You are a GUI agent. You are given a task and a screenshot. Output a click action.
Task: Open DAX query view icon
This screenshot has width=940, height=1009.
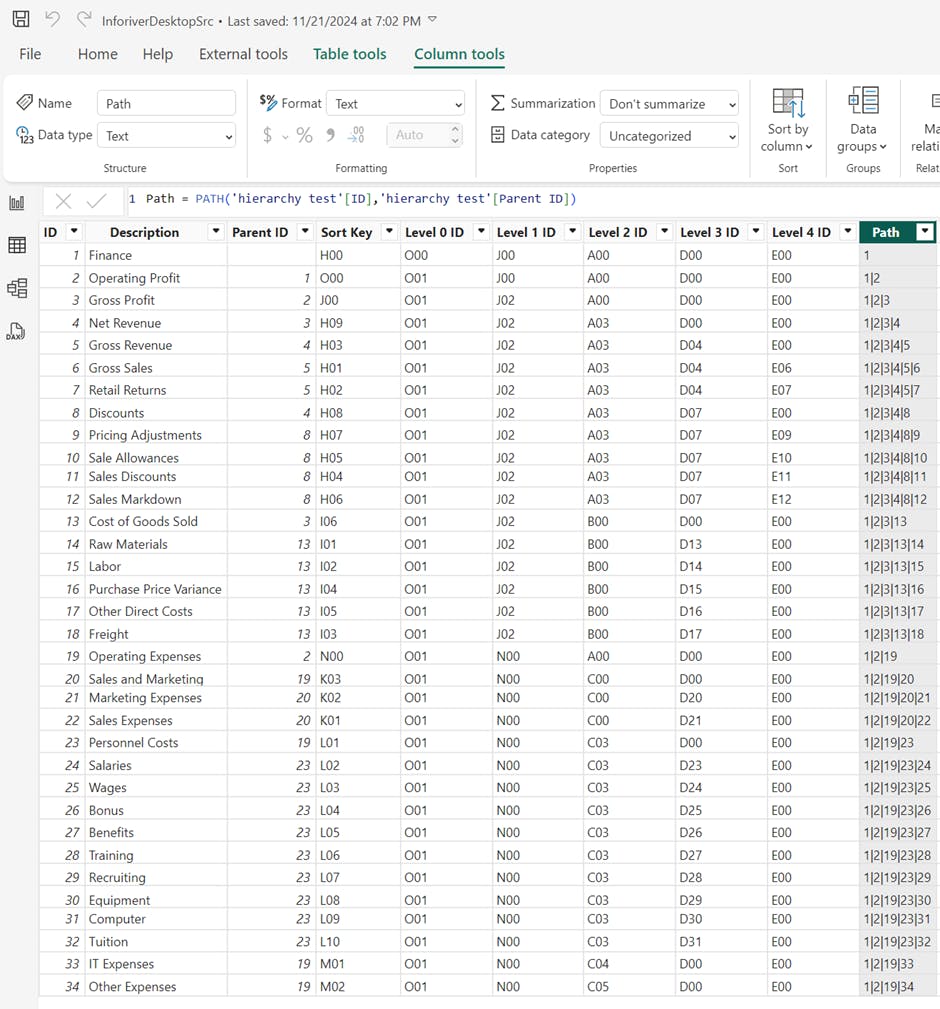coord(15,332)
